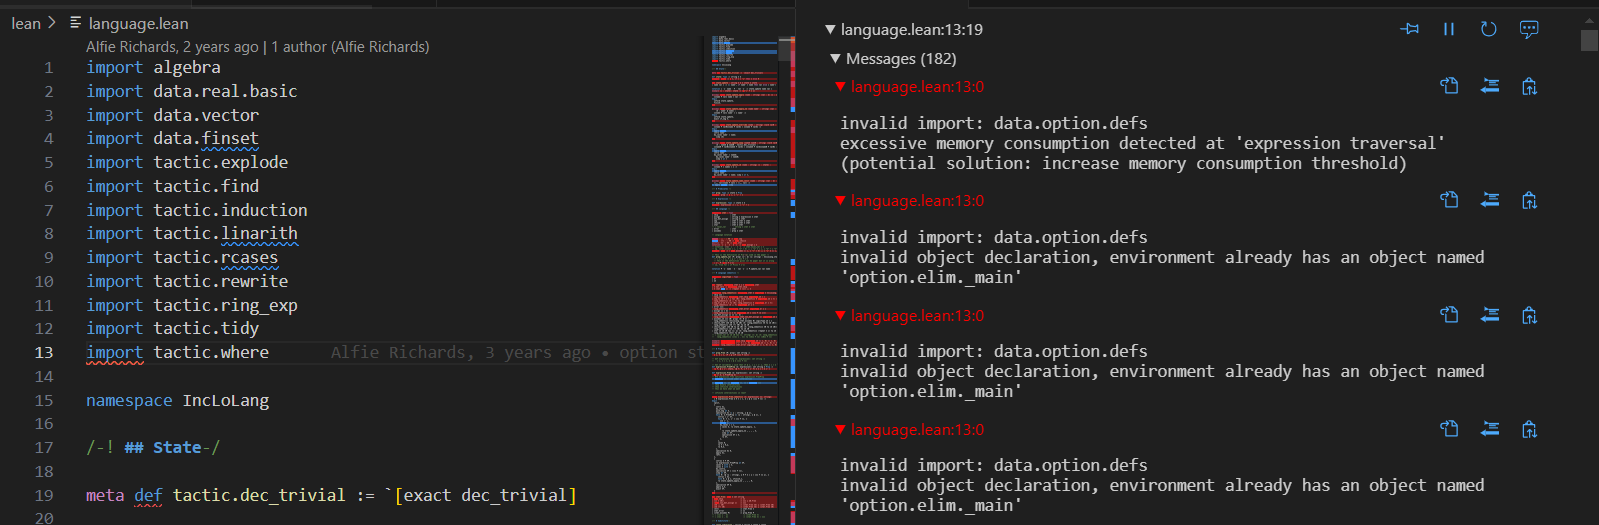Viewport: 1599px width, 525px height.
Task: Select the lean folder breadcrumb
Action: pos(26,23)
